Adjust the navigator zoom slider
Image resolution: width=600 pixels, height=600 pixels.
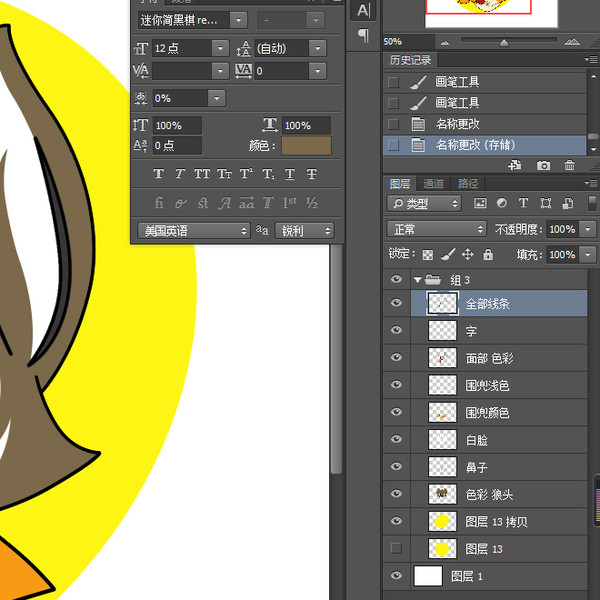[504, 43]
